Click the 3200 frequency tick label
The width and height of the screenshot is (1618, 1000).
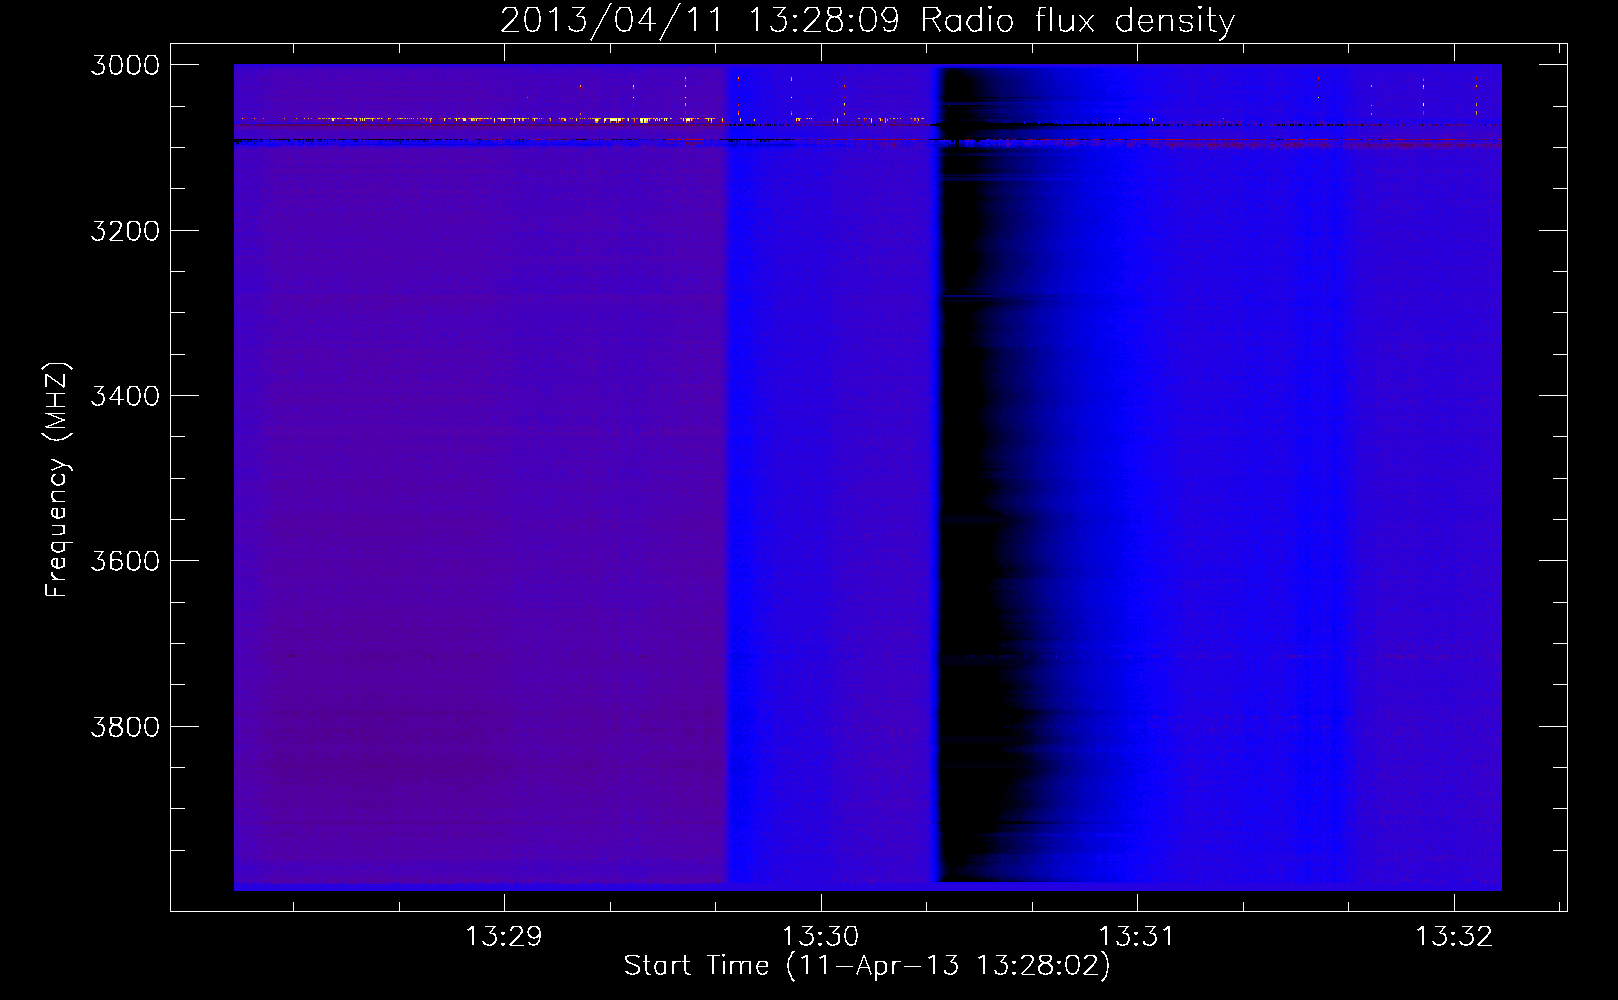125,231
